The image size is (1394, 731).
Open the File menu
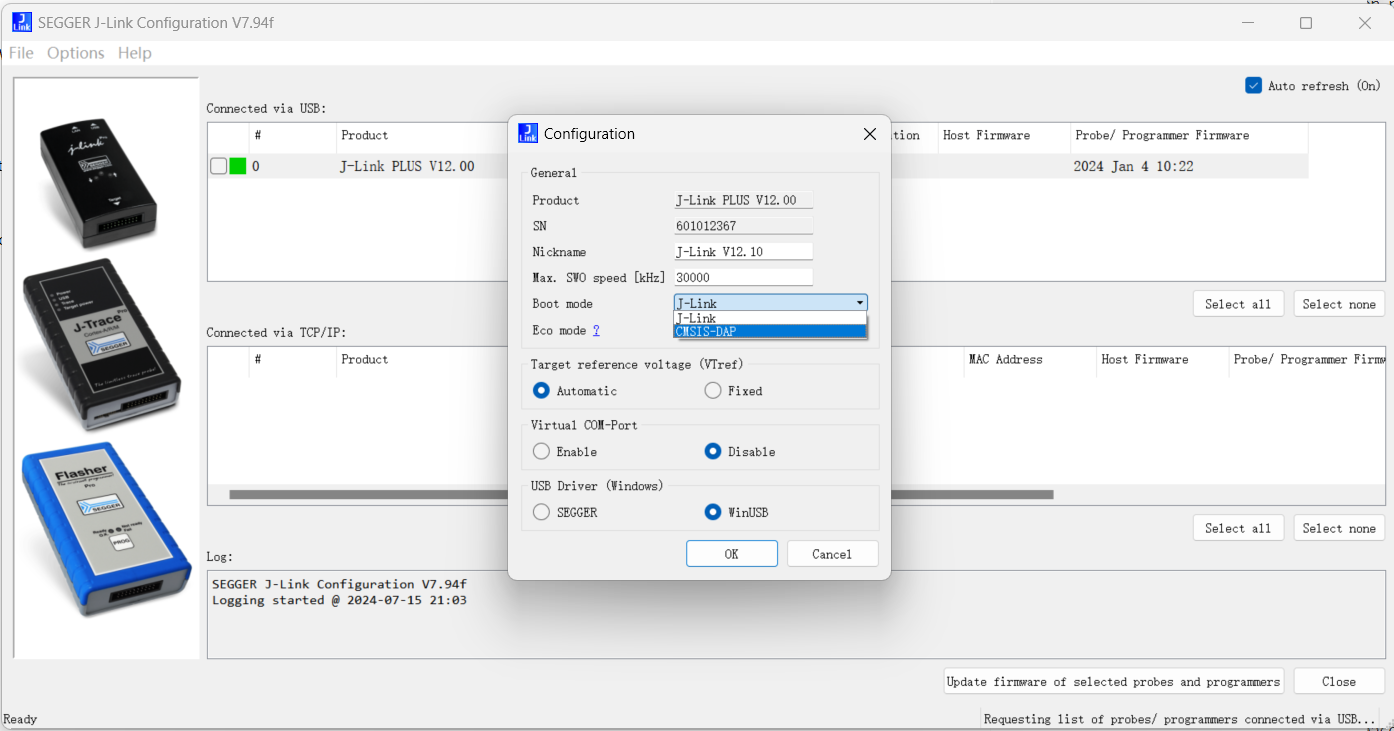coord(21,53)
